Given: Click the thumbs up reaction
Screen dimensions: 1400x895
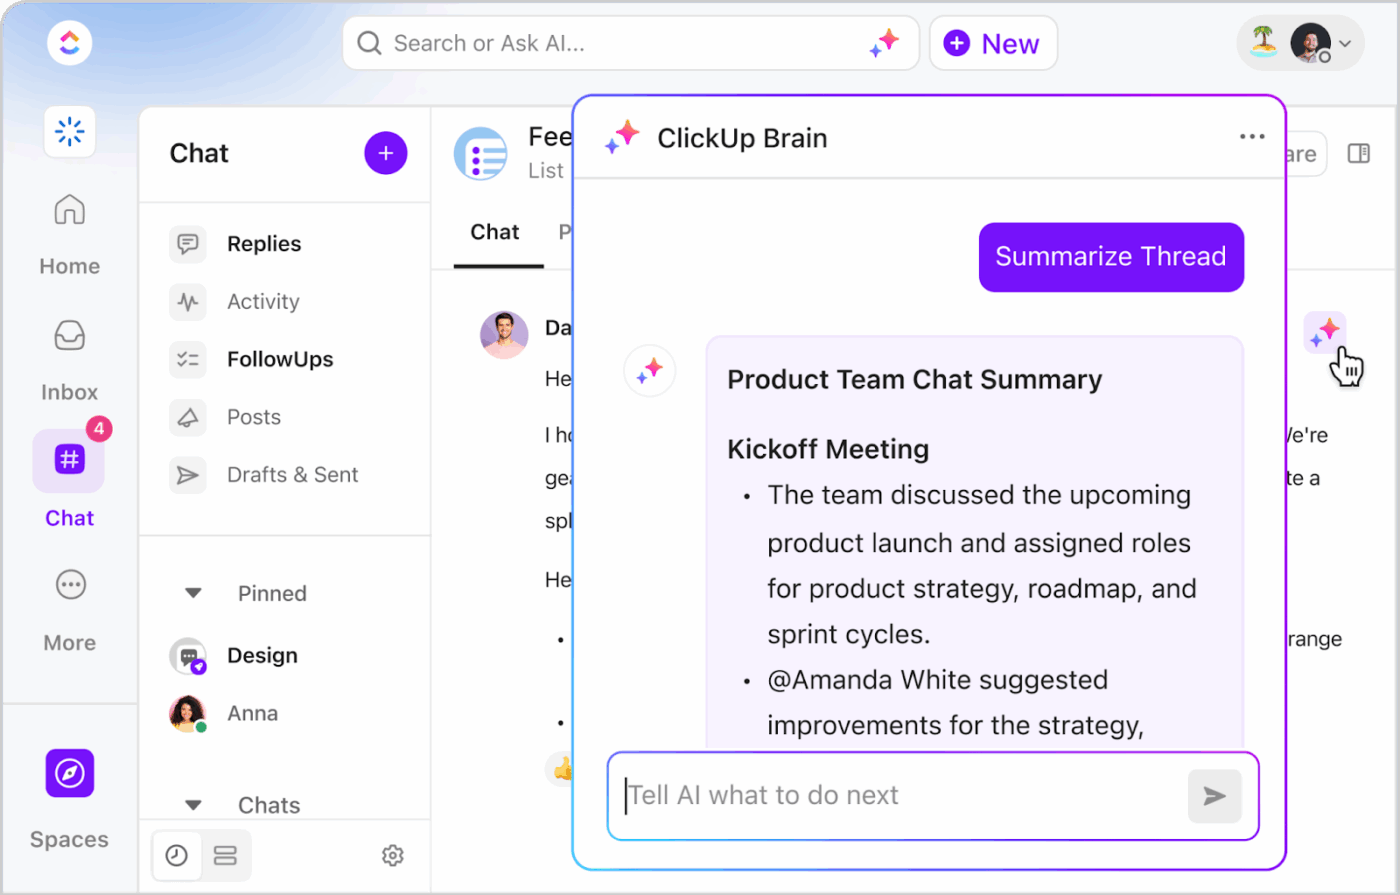Looking at the screenshot, I should pyautogui.click(x=562, y=768).
